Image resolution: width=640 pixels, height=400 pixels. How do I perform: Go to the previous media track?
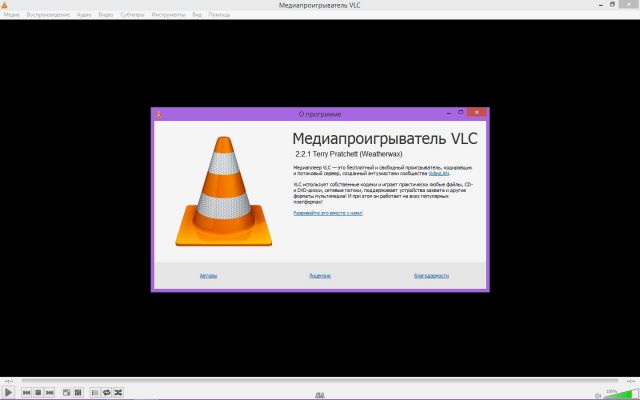(27, 392)
